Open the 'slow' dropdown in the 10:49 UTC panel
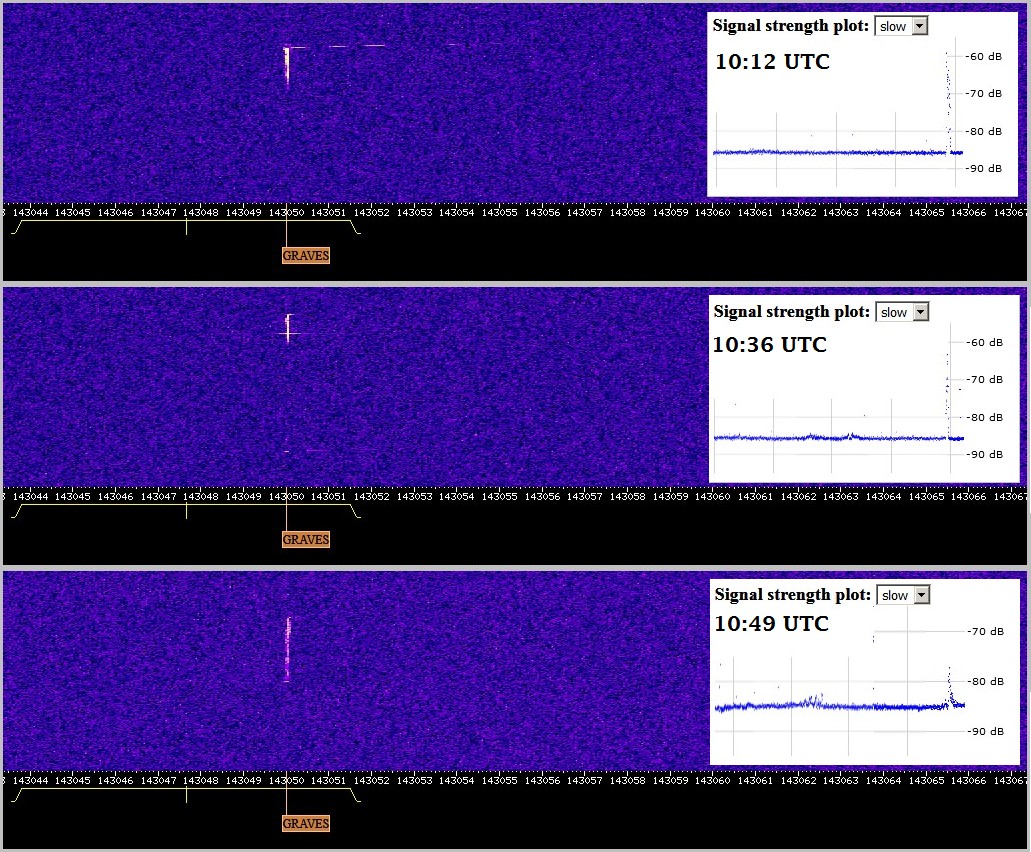Screen dimensions: 1031x852 click(903, 596)
